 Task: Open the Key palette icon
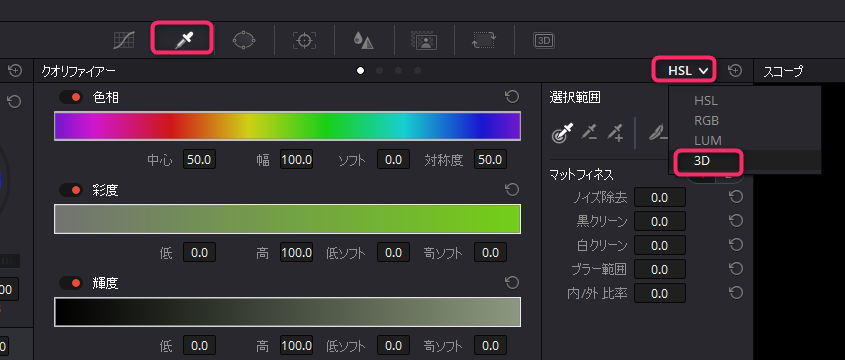tap(424, 40)
